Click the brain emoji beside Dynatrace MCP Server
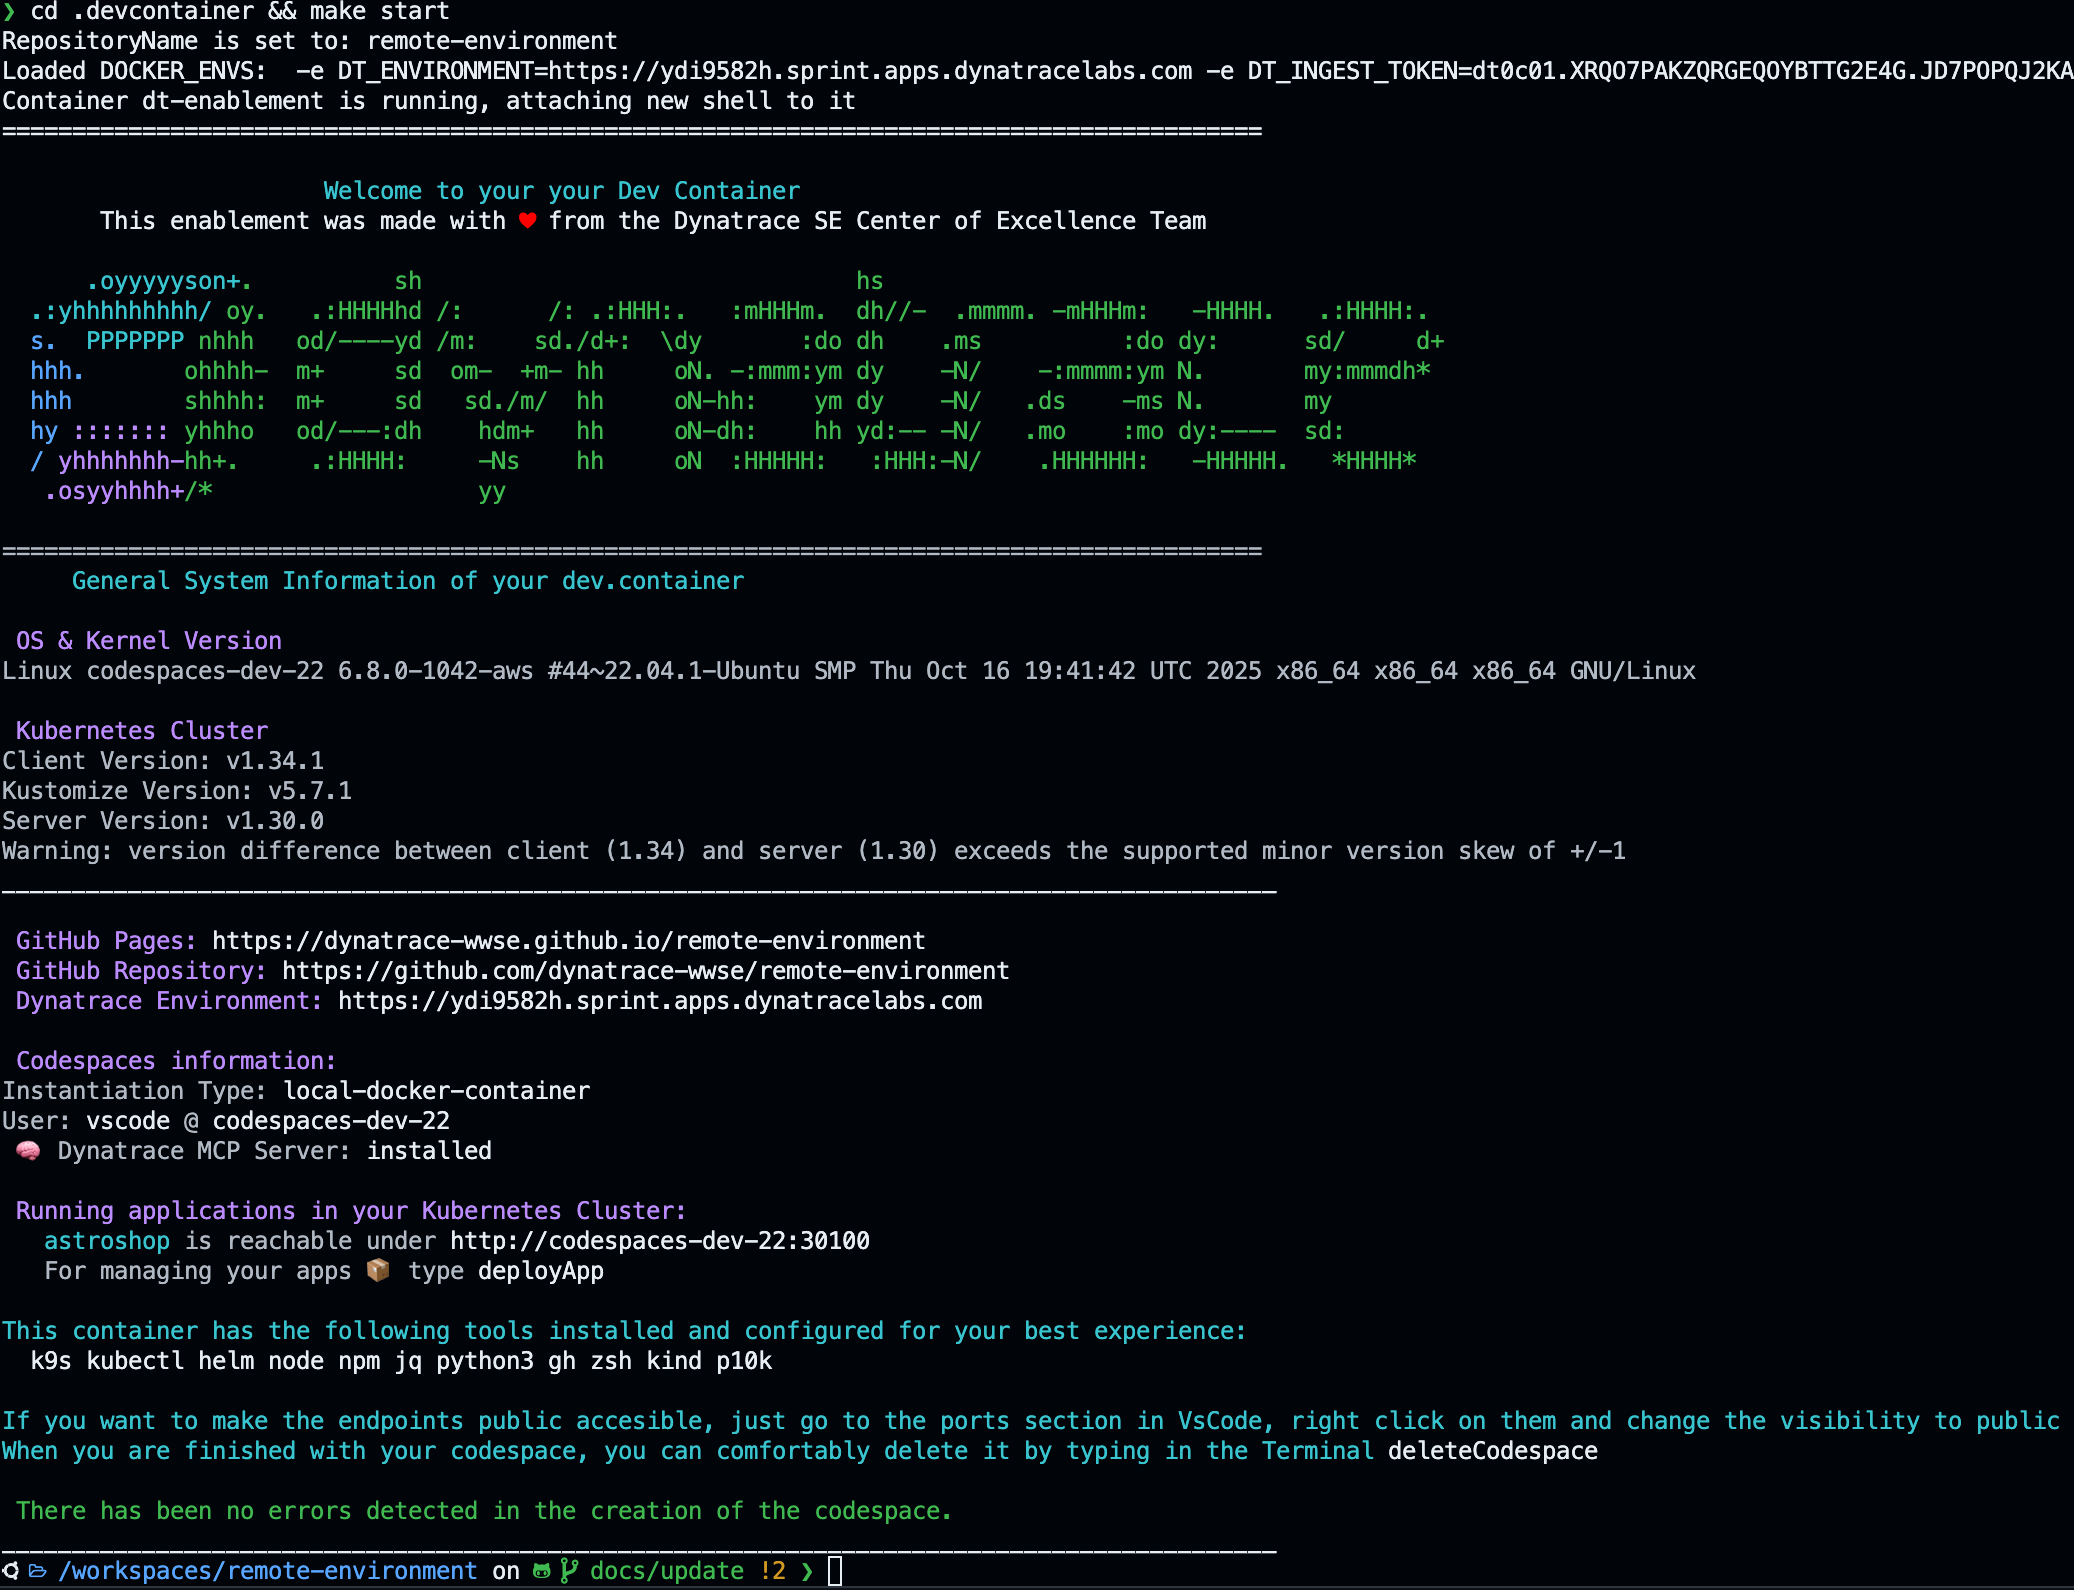 click(x=28, y=1151)
